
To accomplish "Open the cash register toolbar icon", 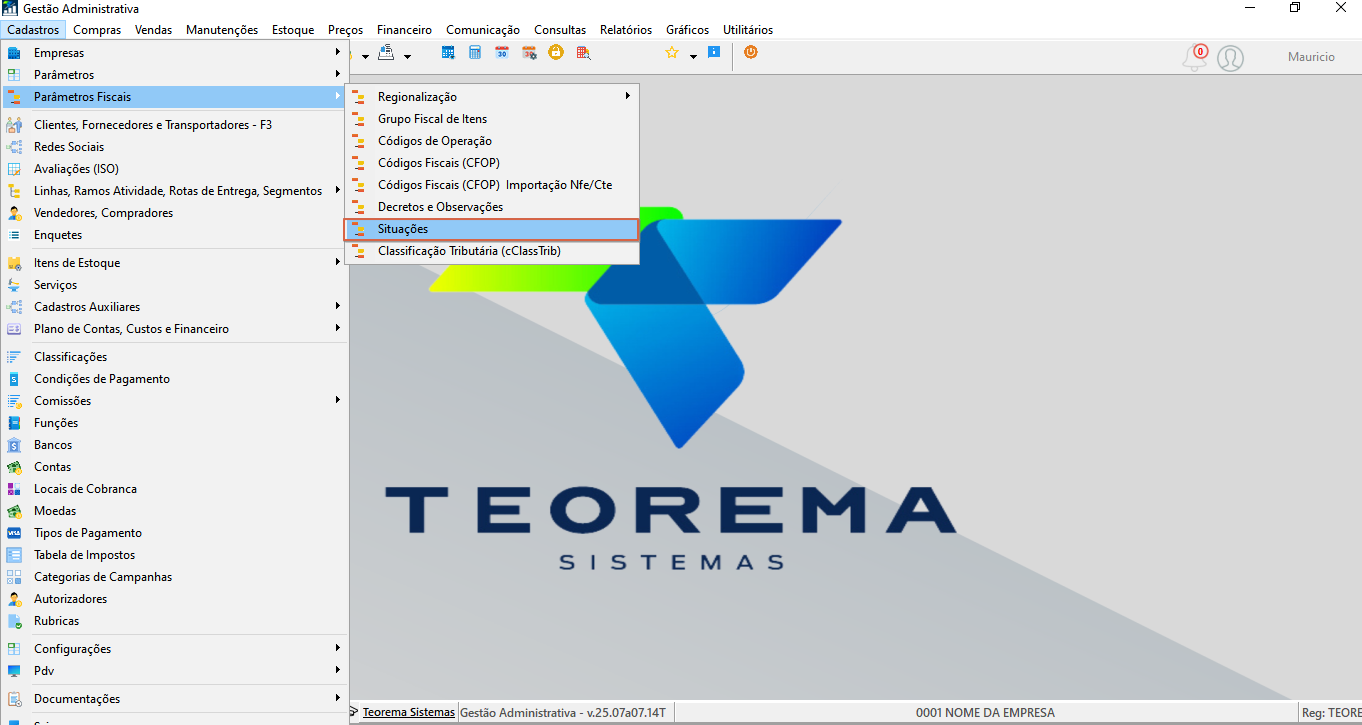I will [x=387, y=53].
